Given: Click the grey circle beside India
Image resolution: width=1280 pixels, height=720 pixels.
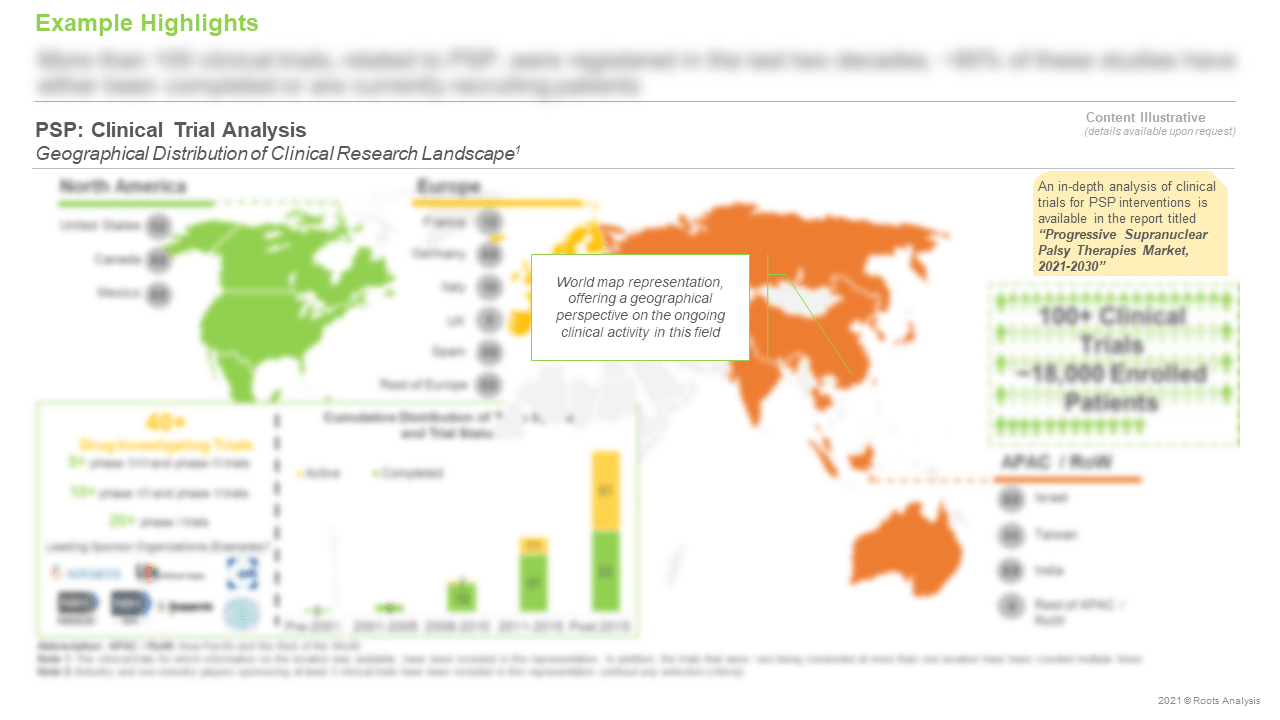Looking at the screenshot, I should click(1011, 571).
